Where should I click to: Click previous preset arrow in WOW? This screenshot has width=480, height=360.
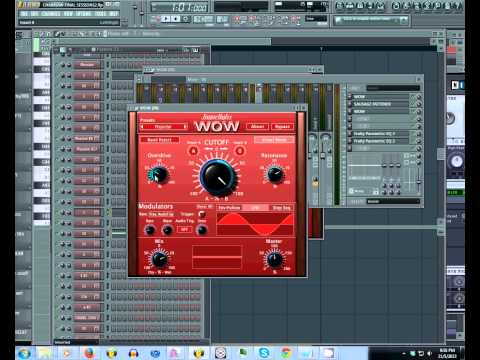coord(142,127)
